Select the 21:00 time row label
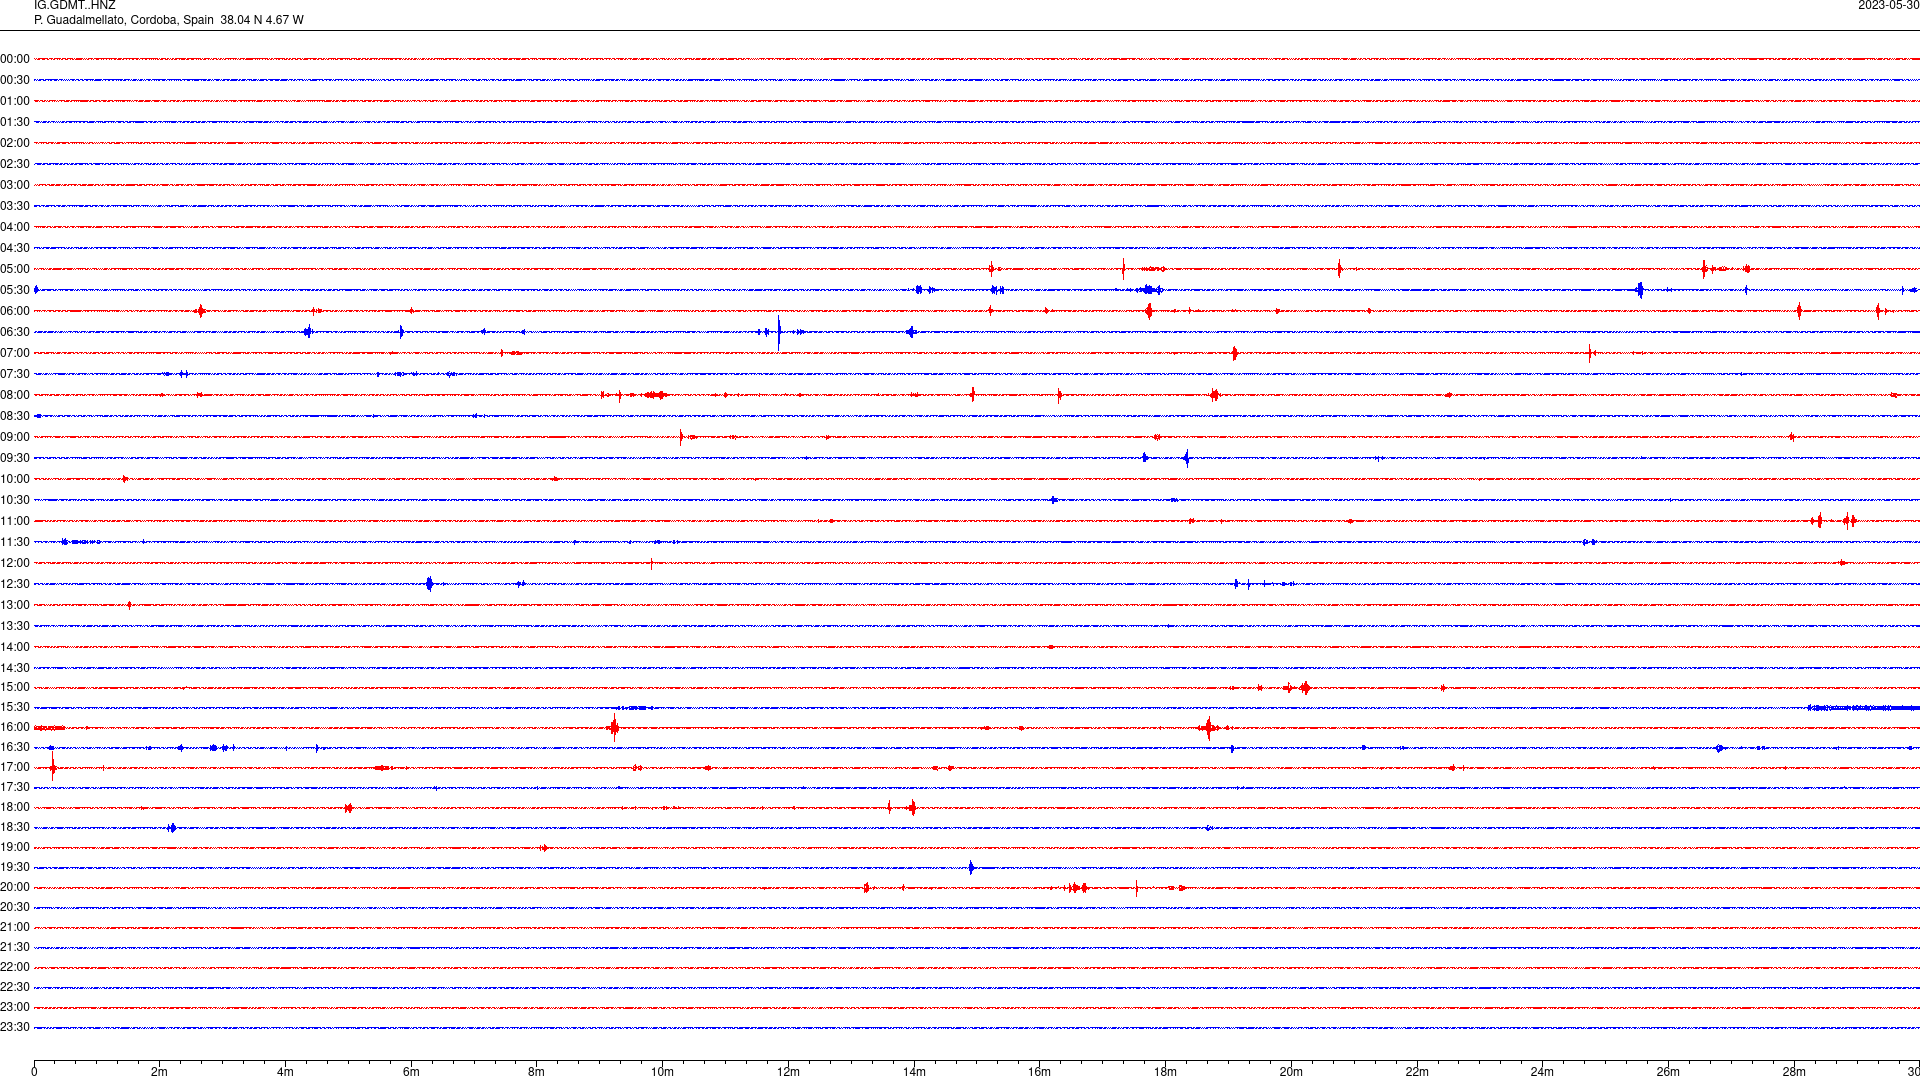1920x1080 pixels. pyautogui.click(x=15, y=927)
